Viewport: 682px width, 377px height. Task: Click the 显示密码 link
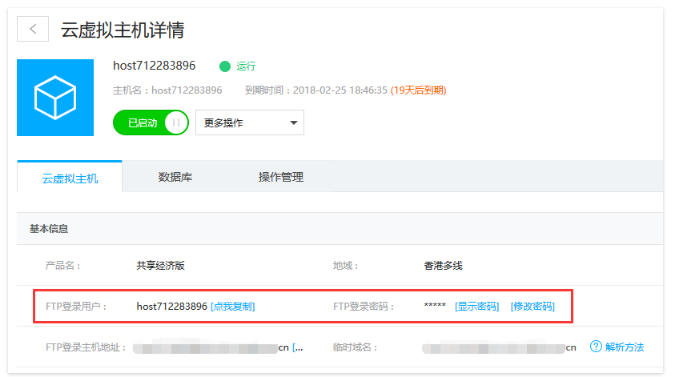point(477,307)
